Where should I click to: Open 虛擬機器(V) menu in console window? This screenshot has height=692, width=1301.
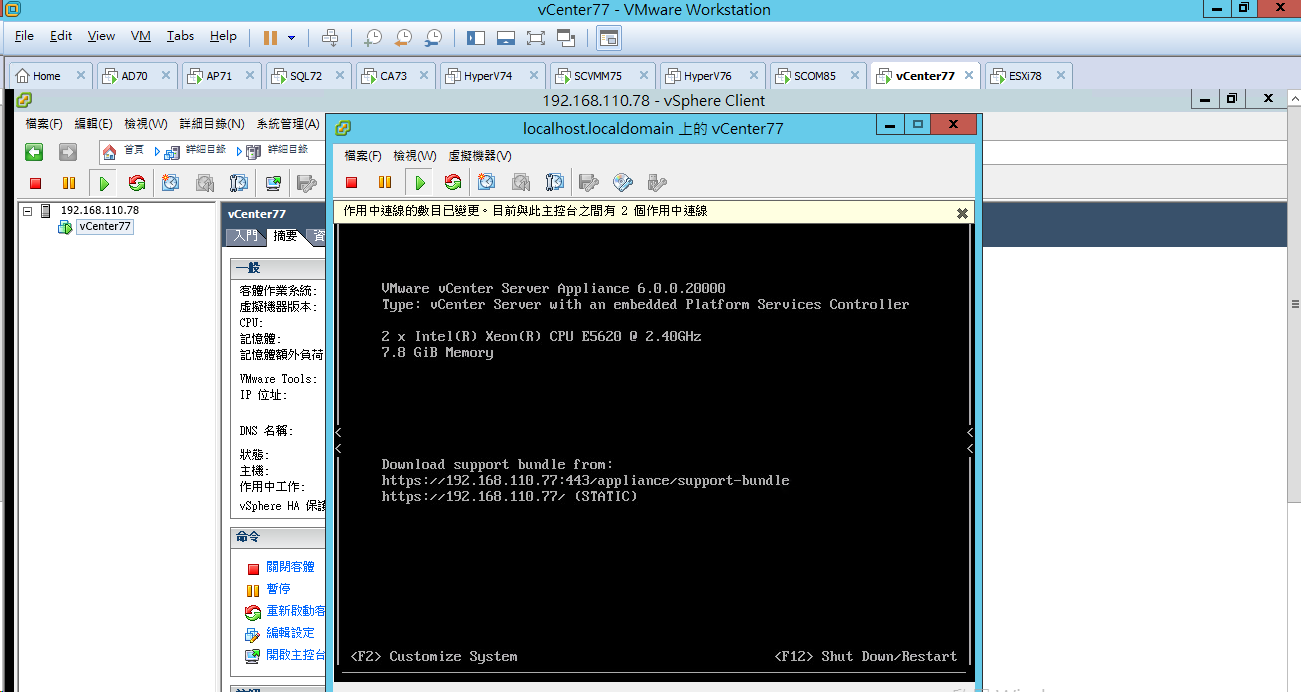pos(480,156)
